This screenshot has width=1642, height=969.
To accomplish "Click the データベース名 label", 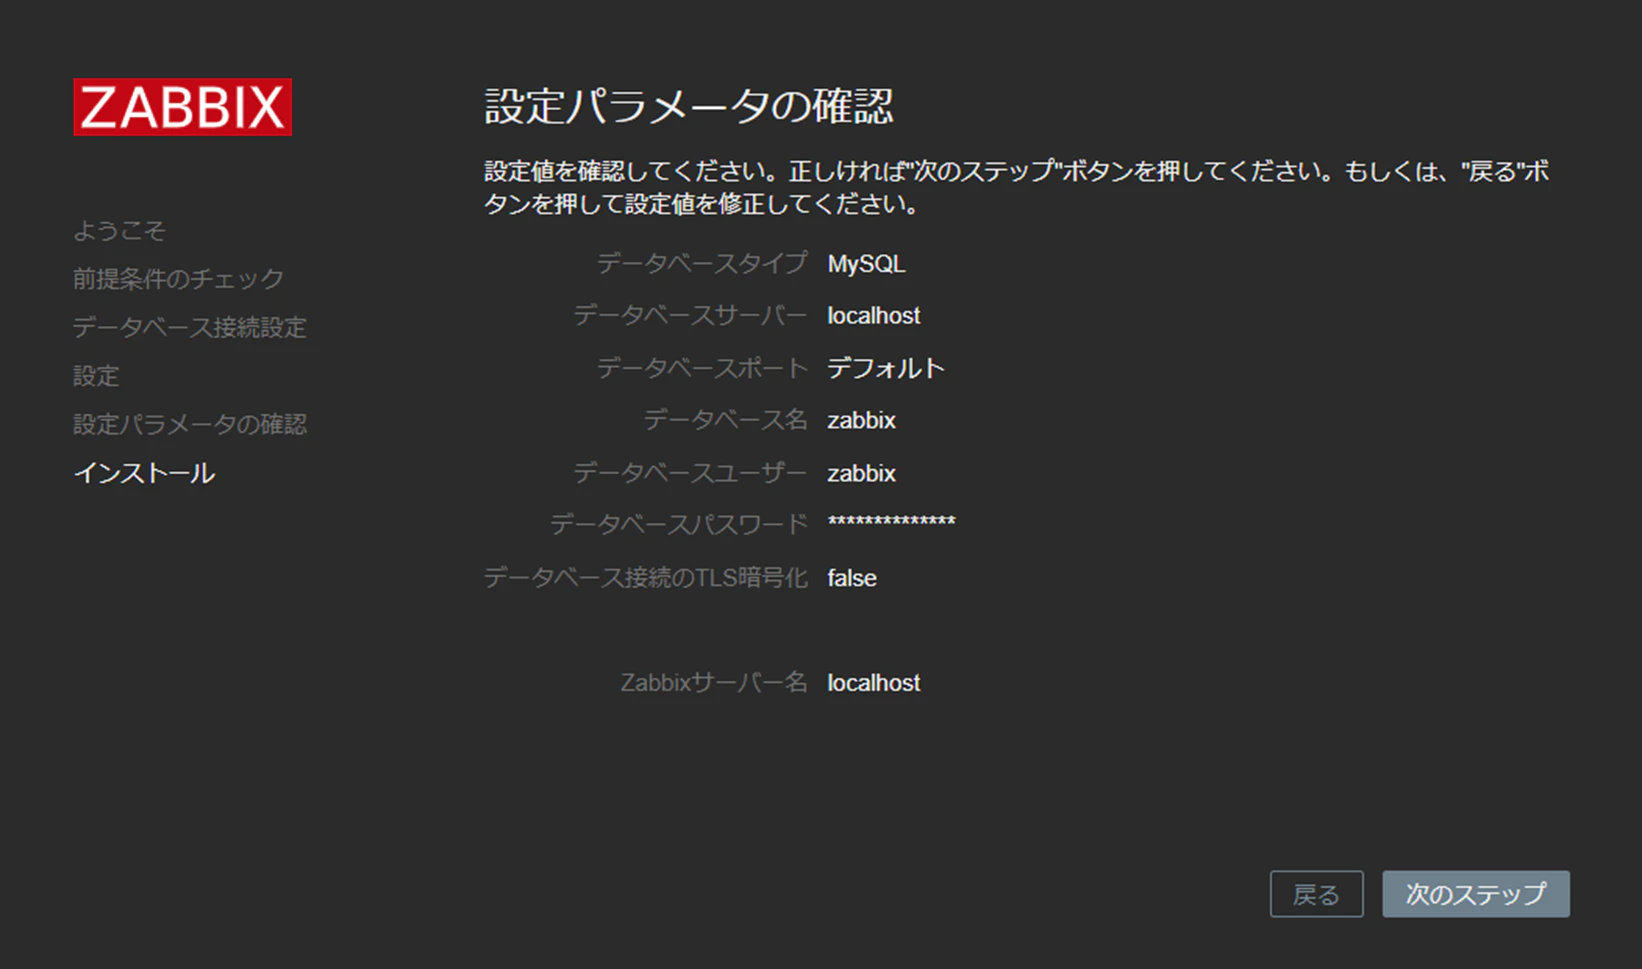I will 725,420.
